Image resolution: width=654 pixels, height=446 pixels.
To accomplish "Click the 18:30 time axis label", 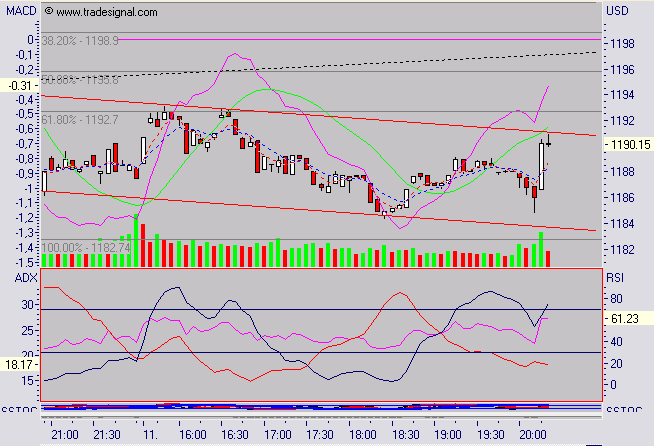I will tap(405, 435).
